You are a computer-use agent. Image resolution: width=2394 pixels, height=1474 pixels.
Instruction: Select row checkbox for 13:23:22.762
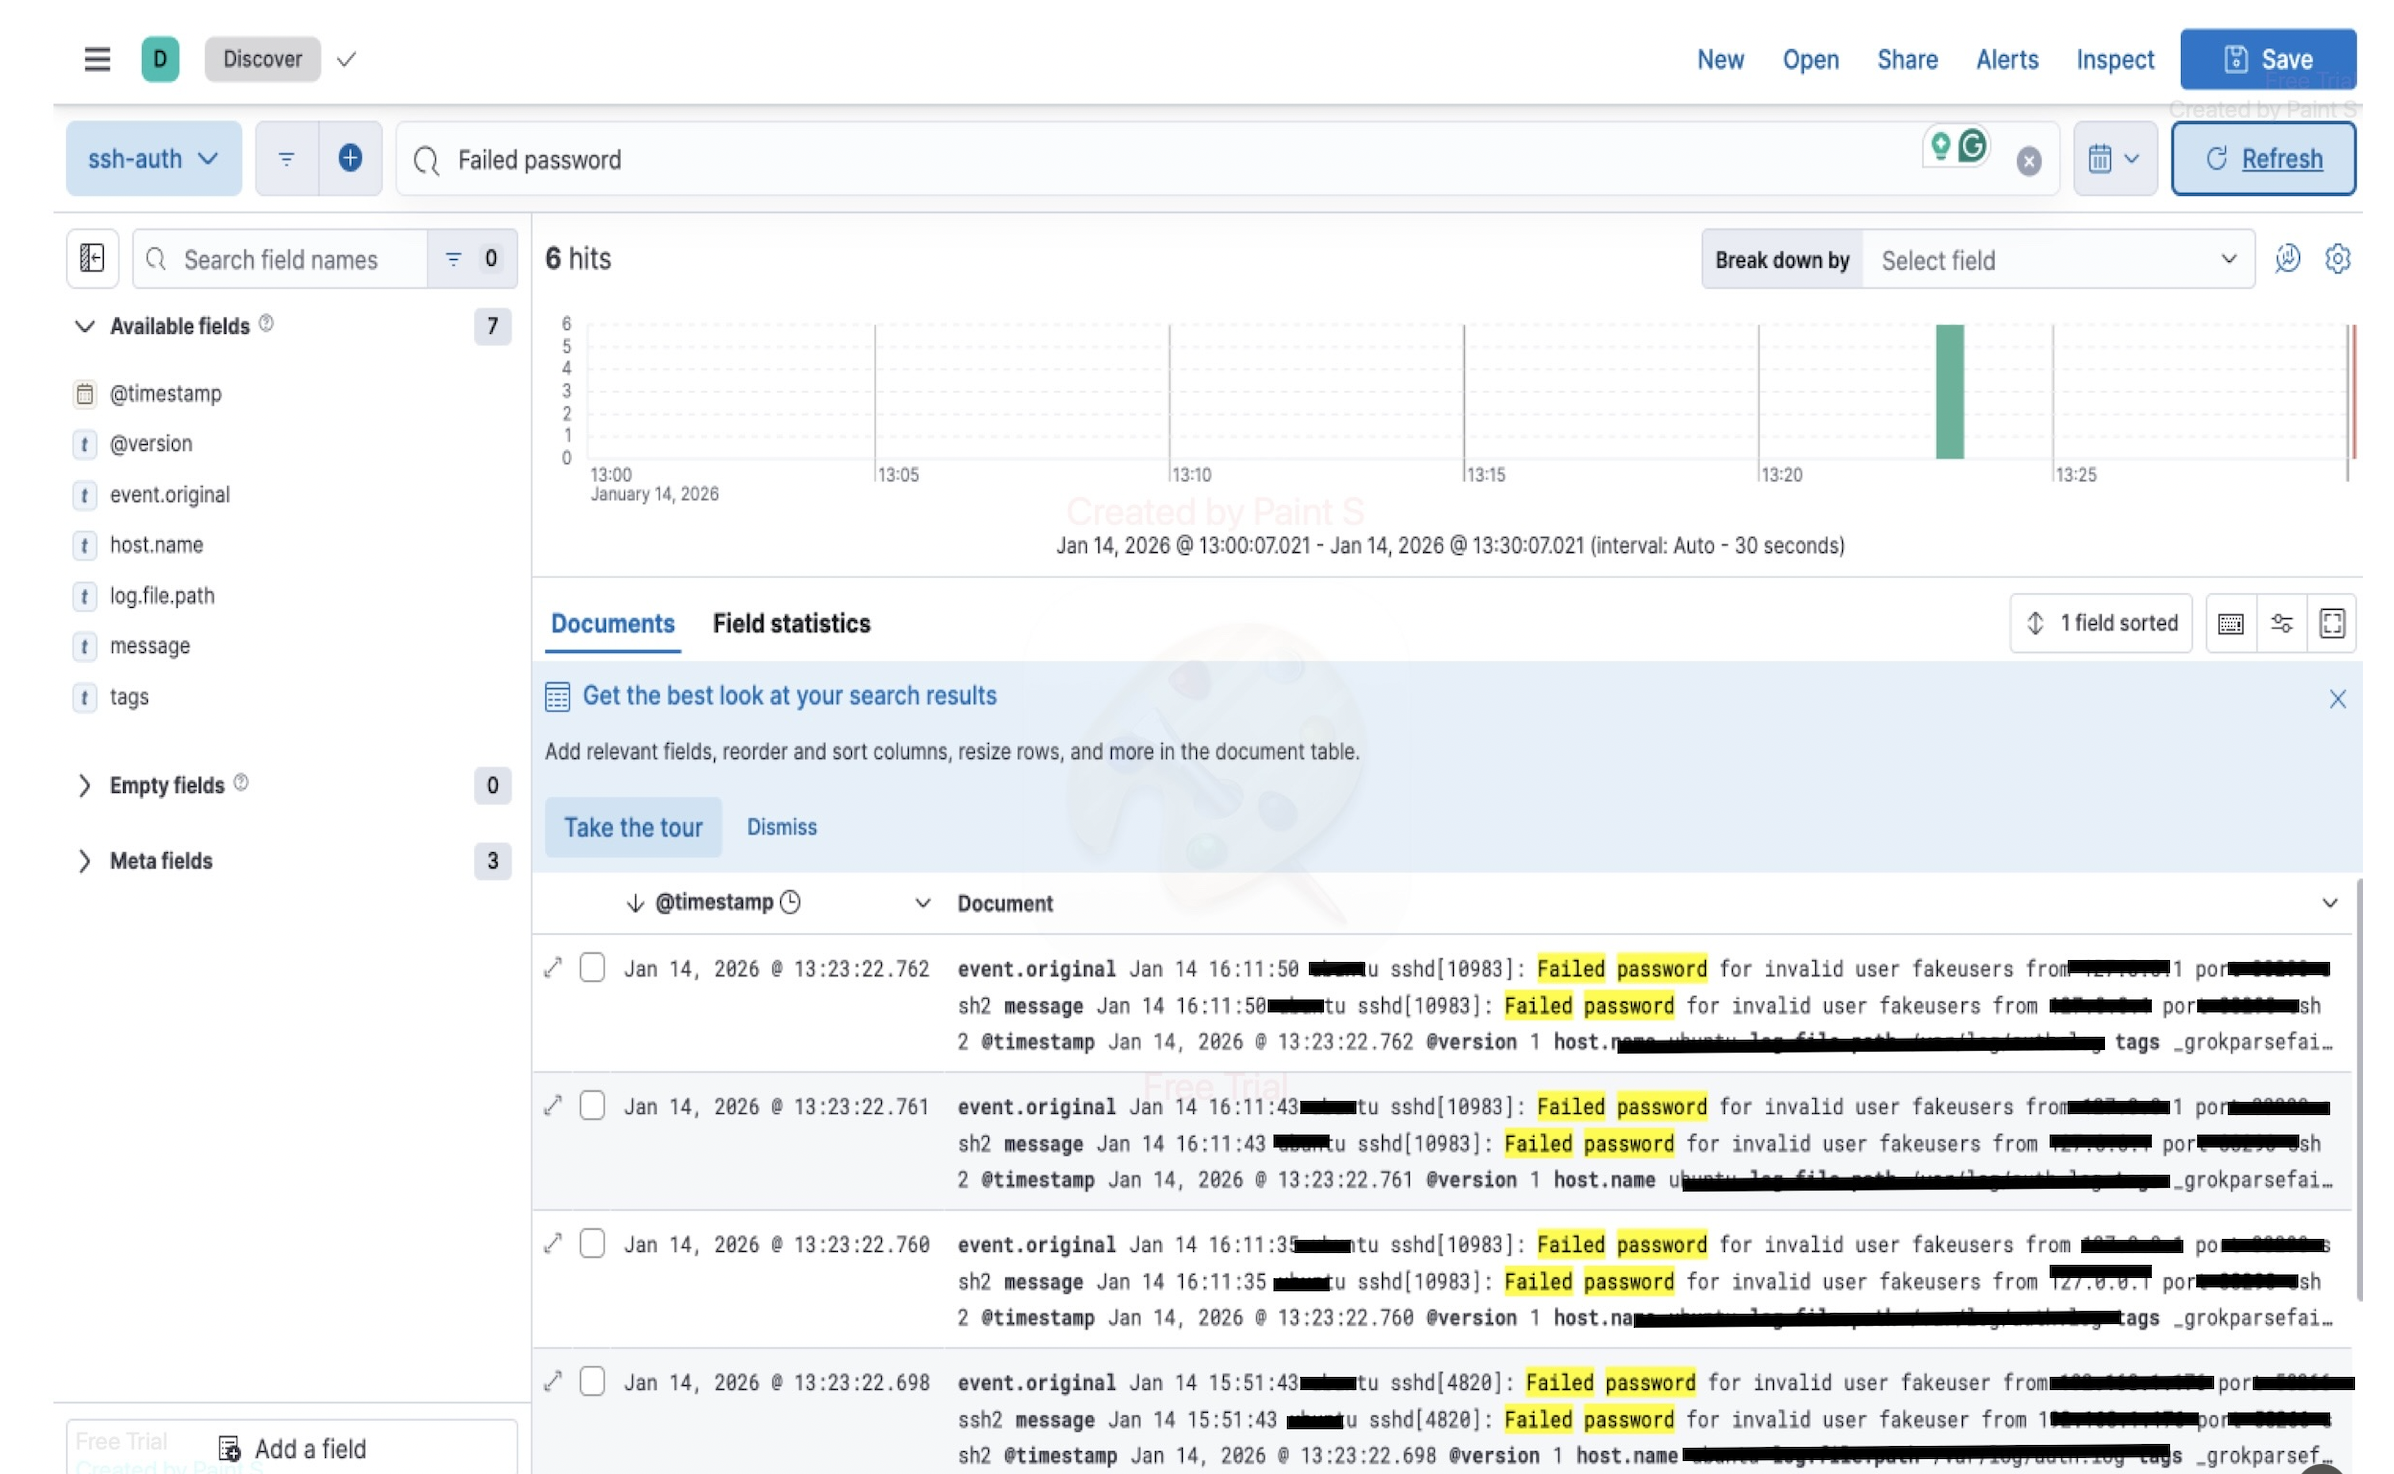point(592,968)
